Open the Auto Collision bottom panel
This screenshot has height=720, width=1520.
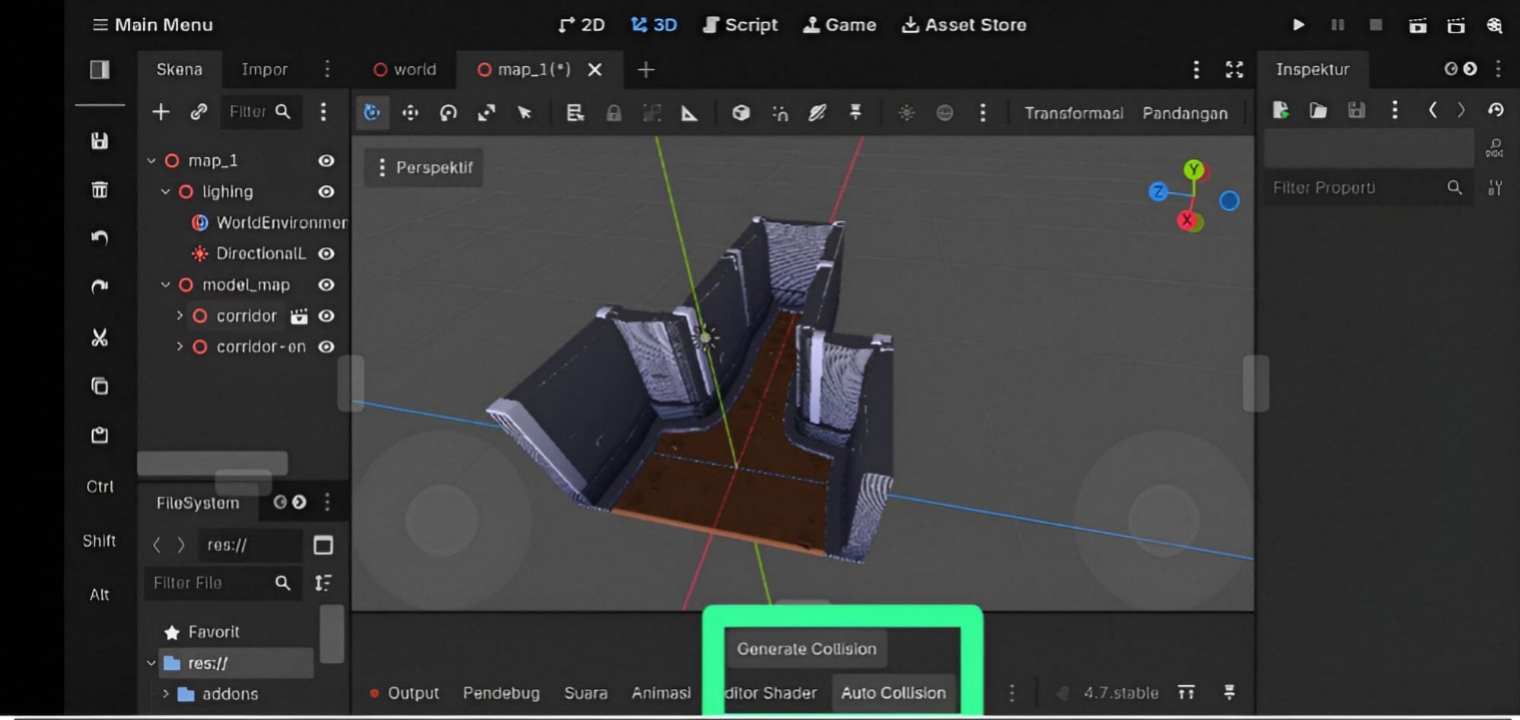click(x=893, y=693)
